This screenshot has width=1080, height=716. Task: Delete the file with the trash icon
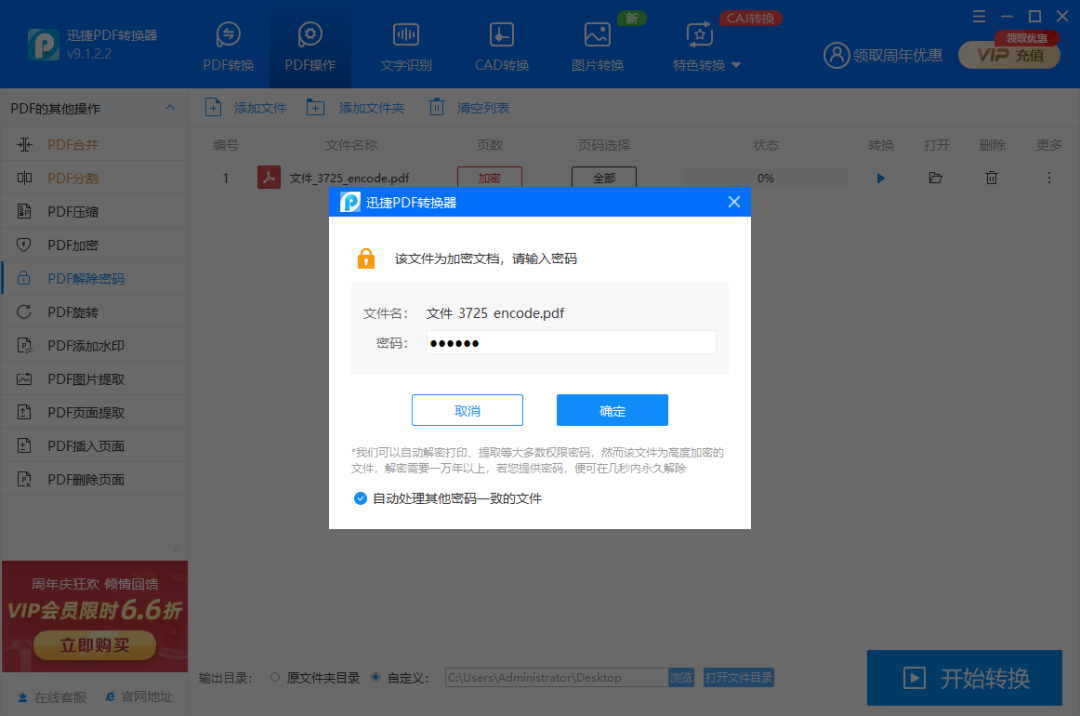[991, 178]
